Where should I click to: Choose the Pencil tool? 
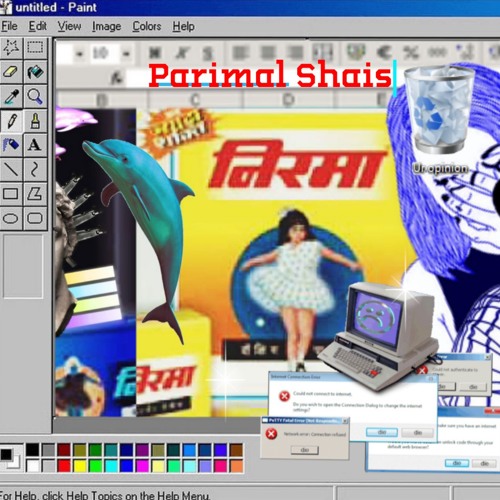tap(11, 120)
